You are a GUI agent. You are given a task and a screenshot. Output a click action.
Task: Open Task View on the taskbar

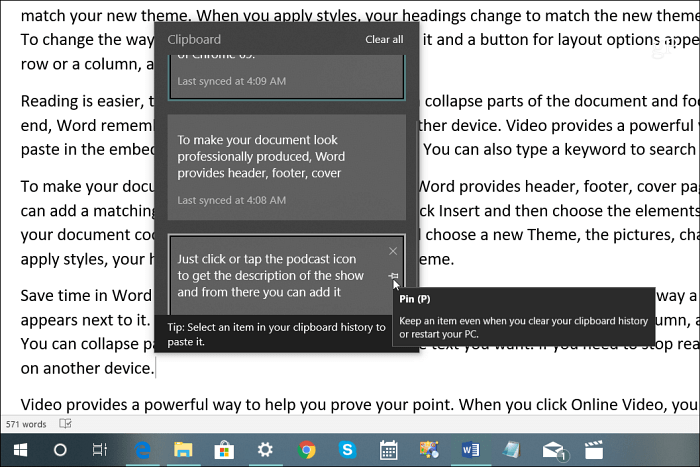click(x=100, y=450)
